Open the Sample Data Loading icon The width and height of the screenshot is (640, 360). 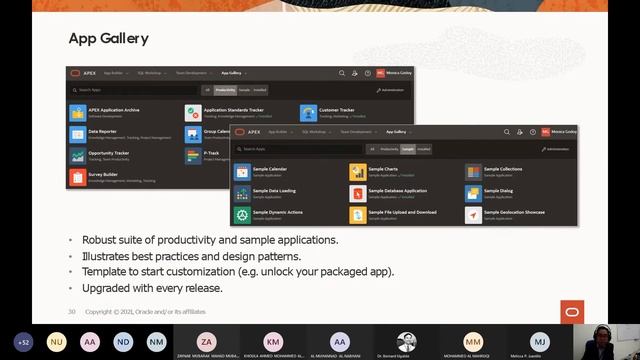point(242,194)
